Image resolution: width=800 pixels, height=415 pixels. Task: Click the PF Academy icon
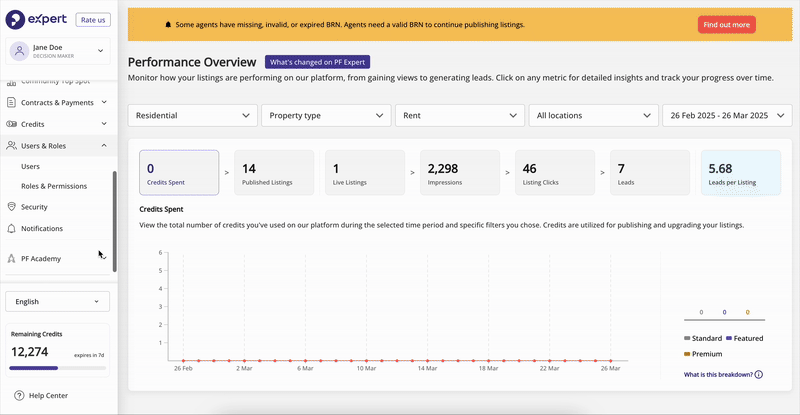tap(11, 258)
